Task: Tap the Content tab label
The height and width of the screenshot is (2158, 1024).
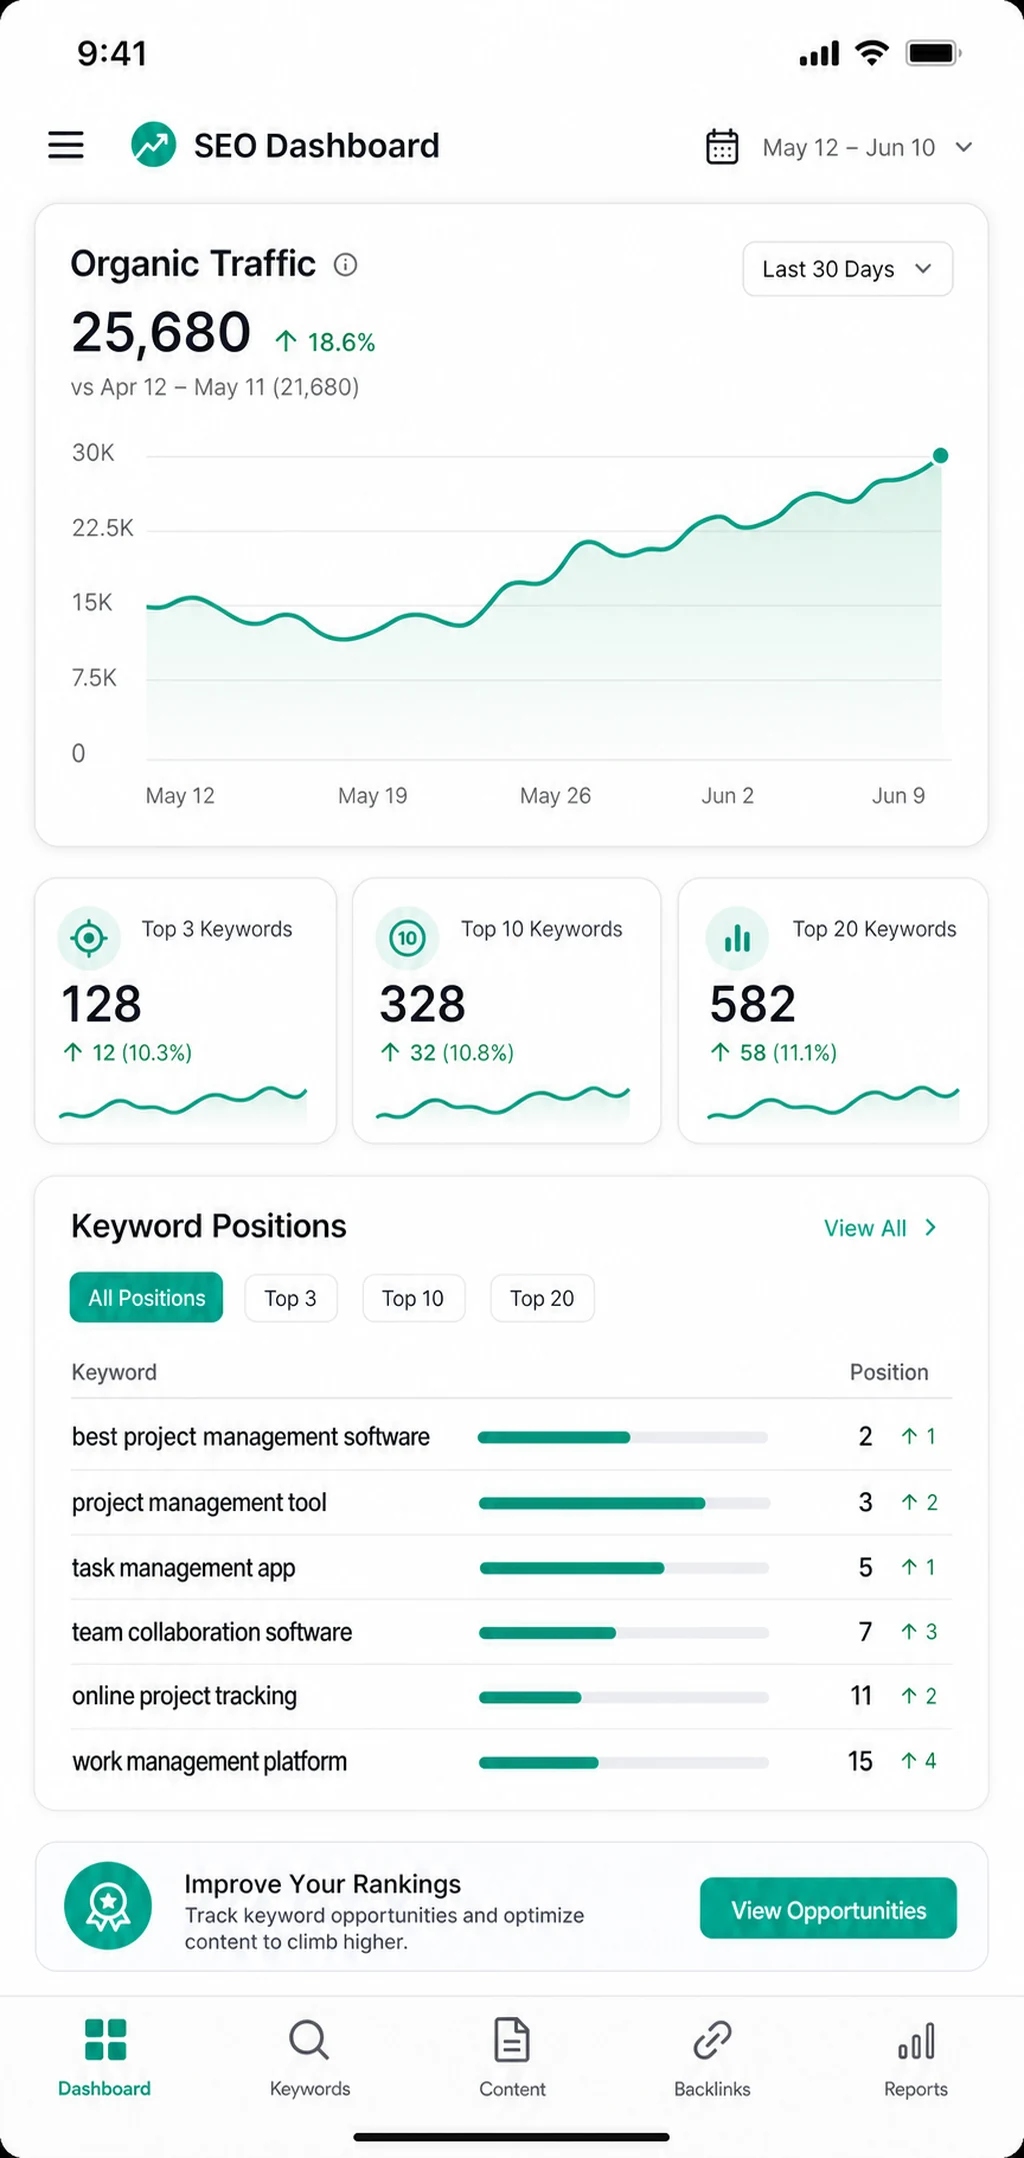Action: [512, 2089]
